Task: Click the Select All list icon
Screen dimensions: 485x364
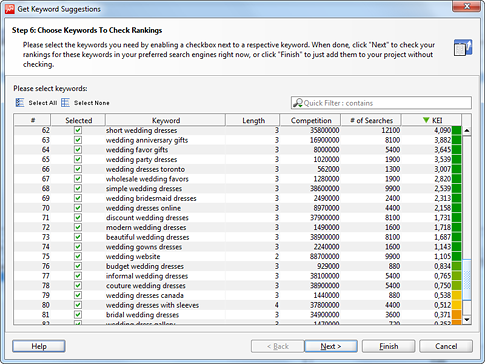Action: [x=20, y=103]
